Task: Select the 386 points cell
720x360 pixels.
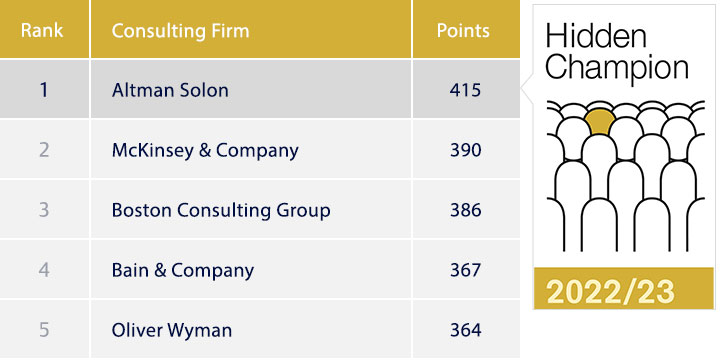Action: (x=465, y=210)
